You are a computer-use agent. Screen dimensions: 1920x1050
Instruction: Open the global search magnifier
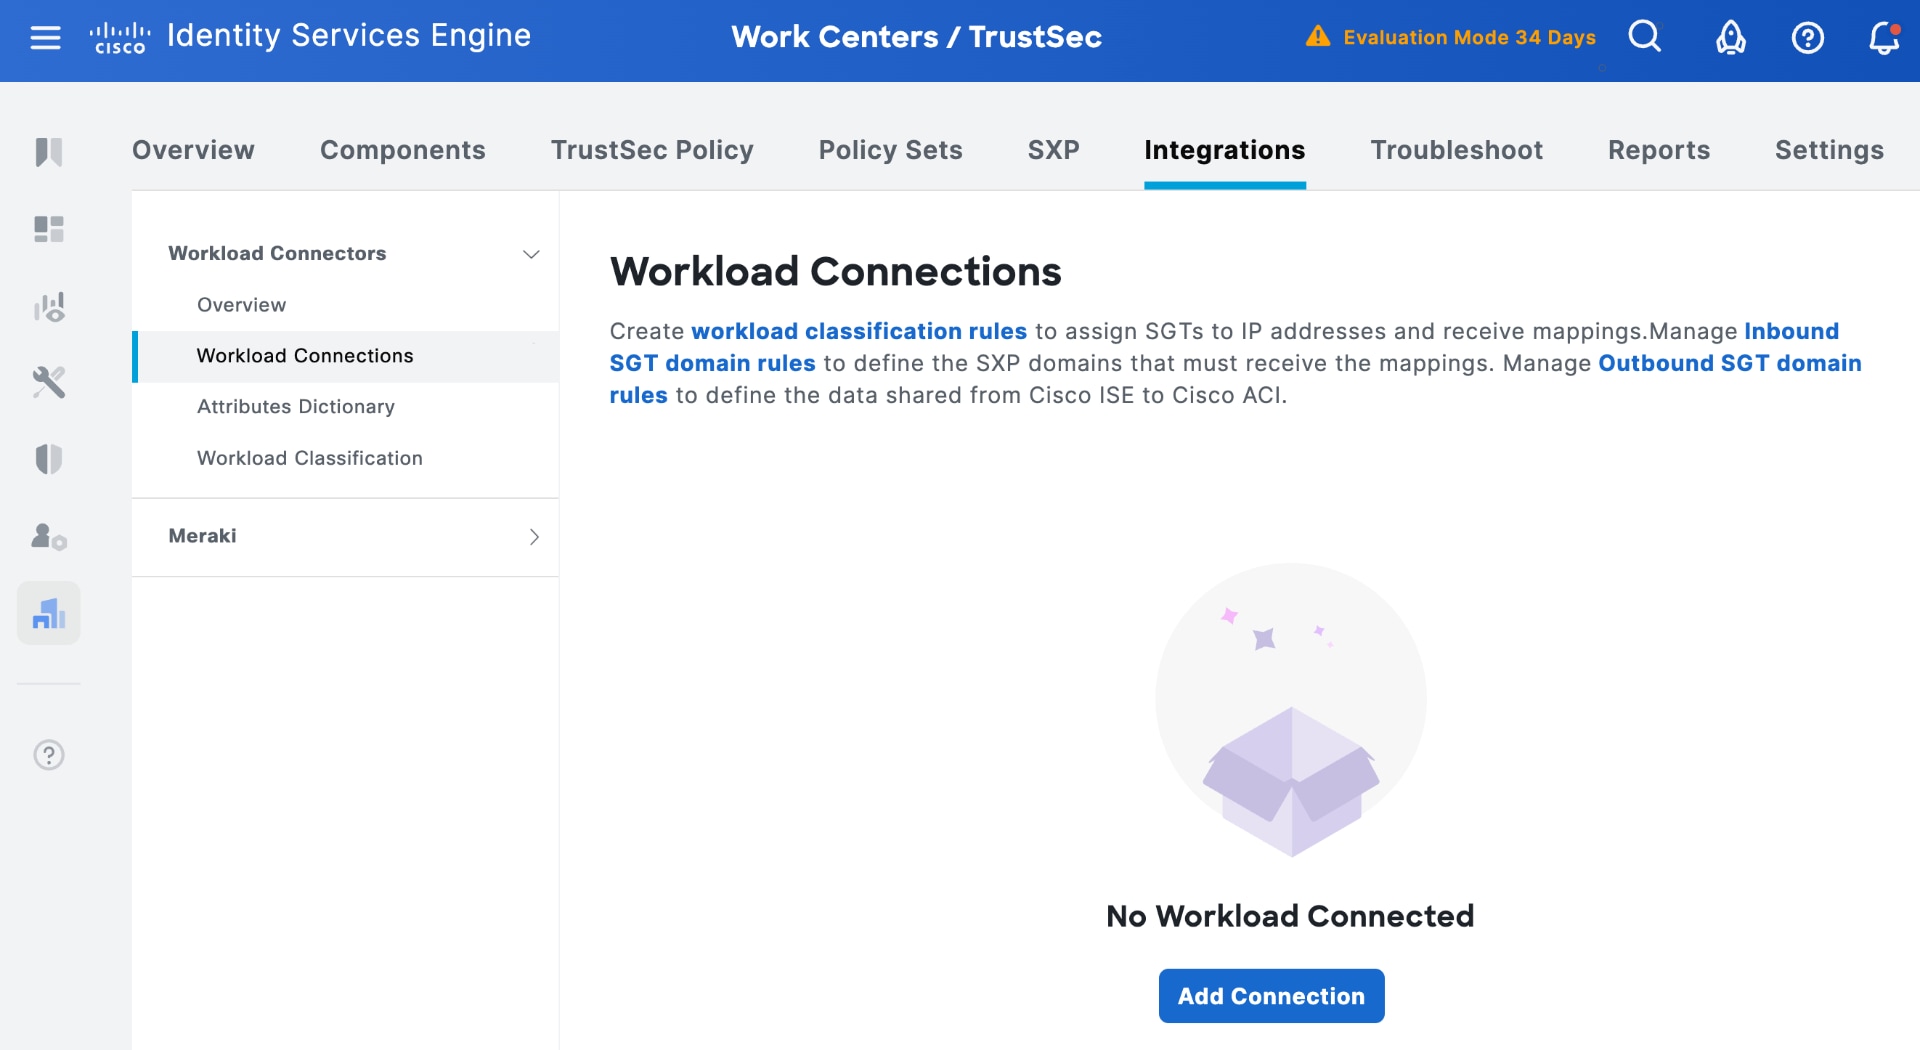[1643, 37]
